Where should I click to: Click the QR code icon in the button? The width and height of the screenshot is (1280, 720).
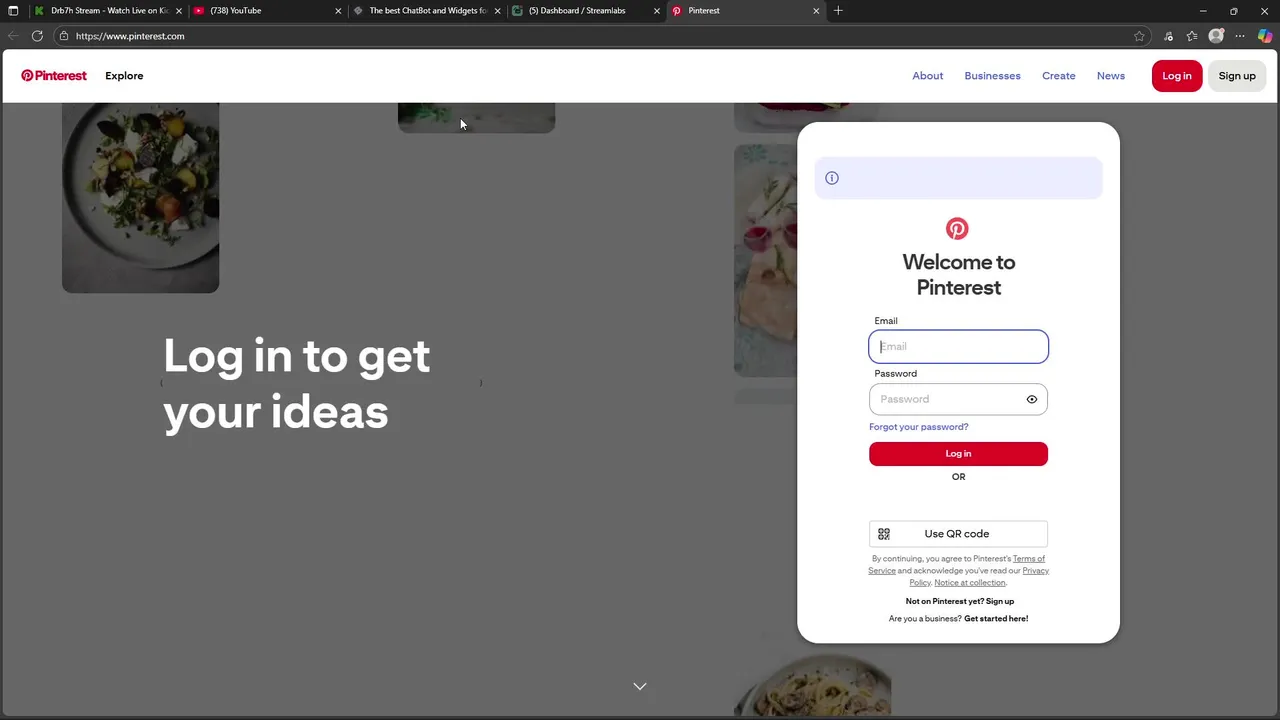tap(884, 534)
